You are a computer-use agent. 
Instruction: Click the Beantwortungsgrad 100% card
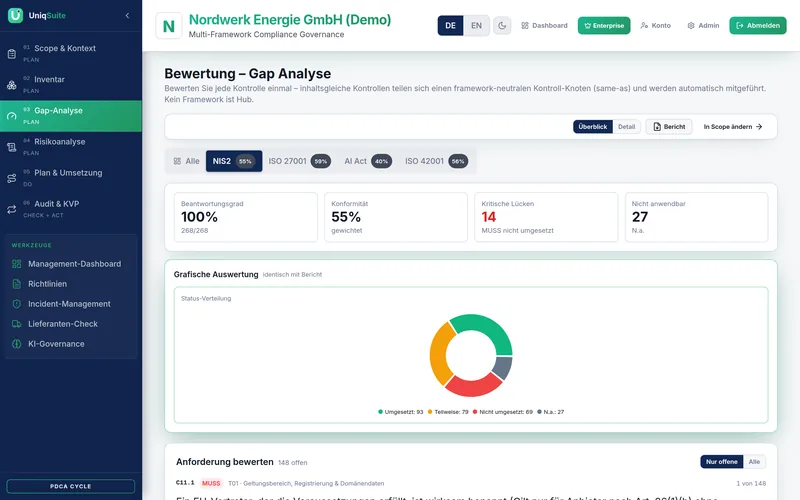(246, 217)
